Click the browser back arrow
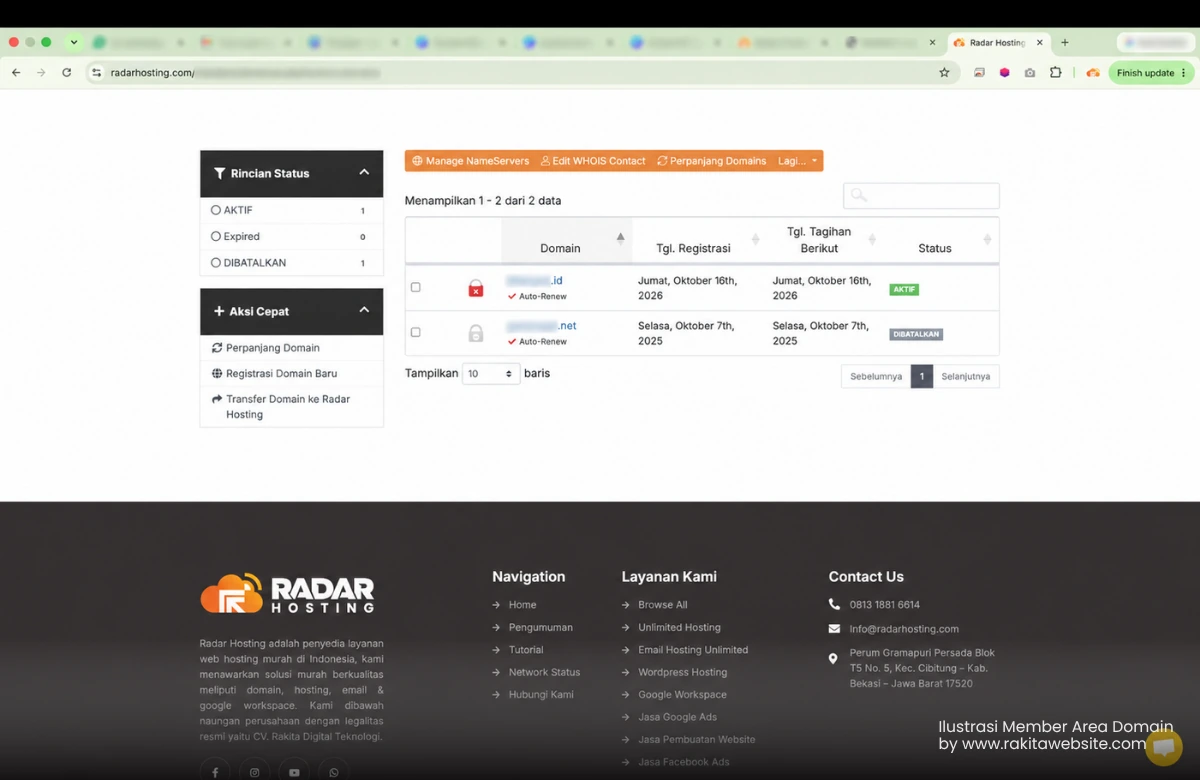The width and height of the screenshot is (1200, 780). tap(16, 73)
